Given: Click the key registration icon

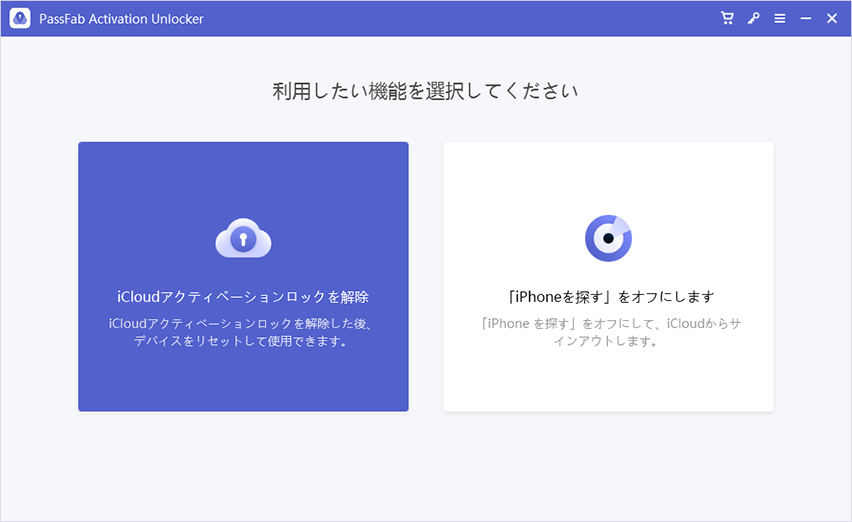Looking at the screenshot, I should tap(753, 18).
